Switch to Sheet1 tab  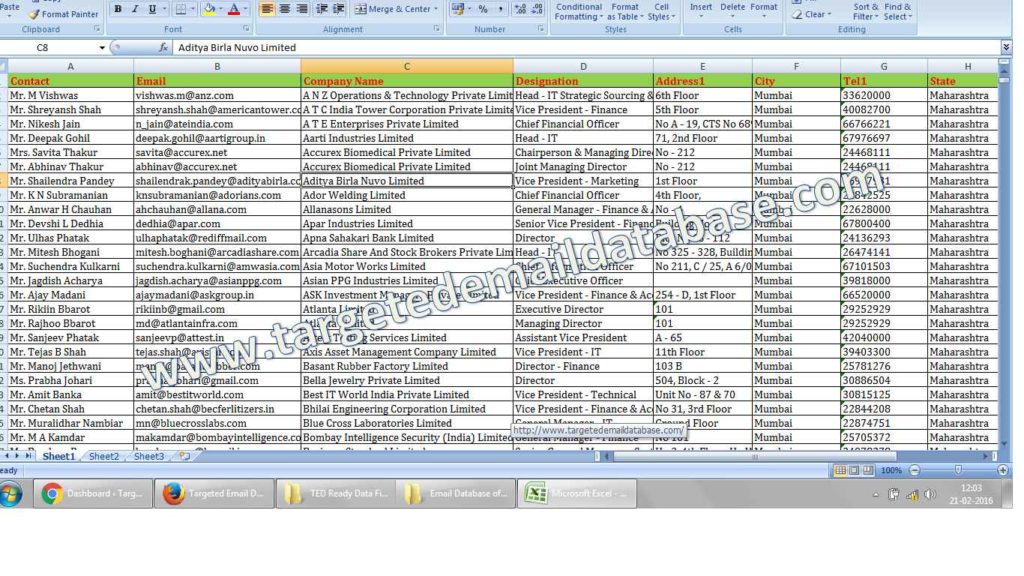(59, 456)
